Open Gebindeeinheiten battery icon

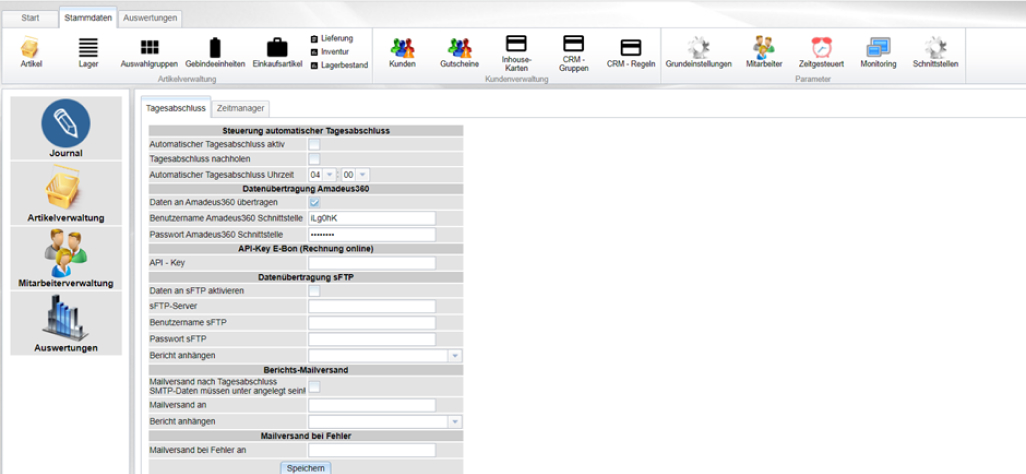click(215, 48)
